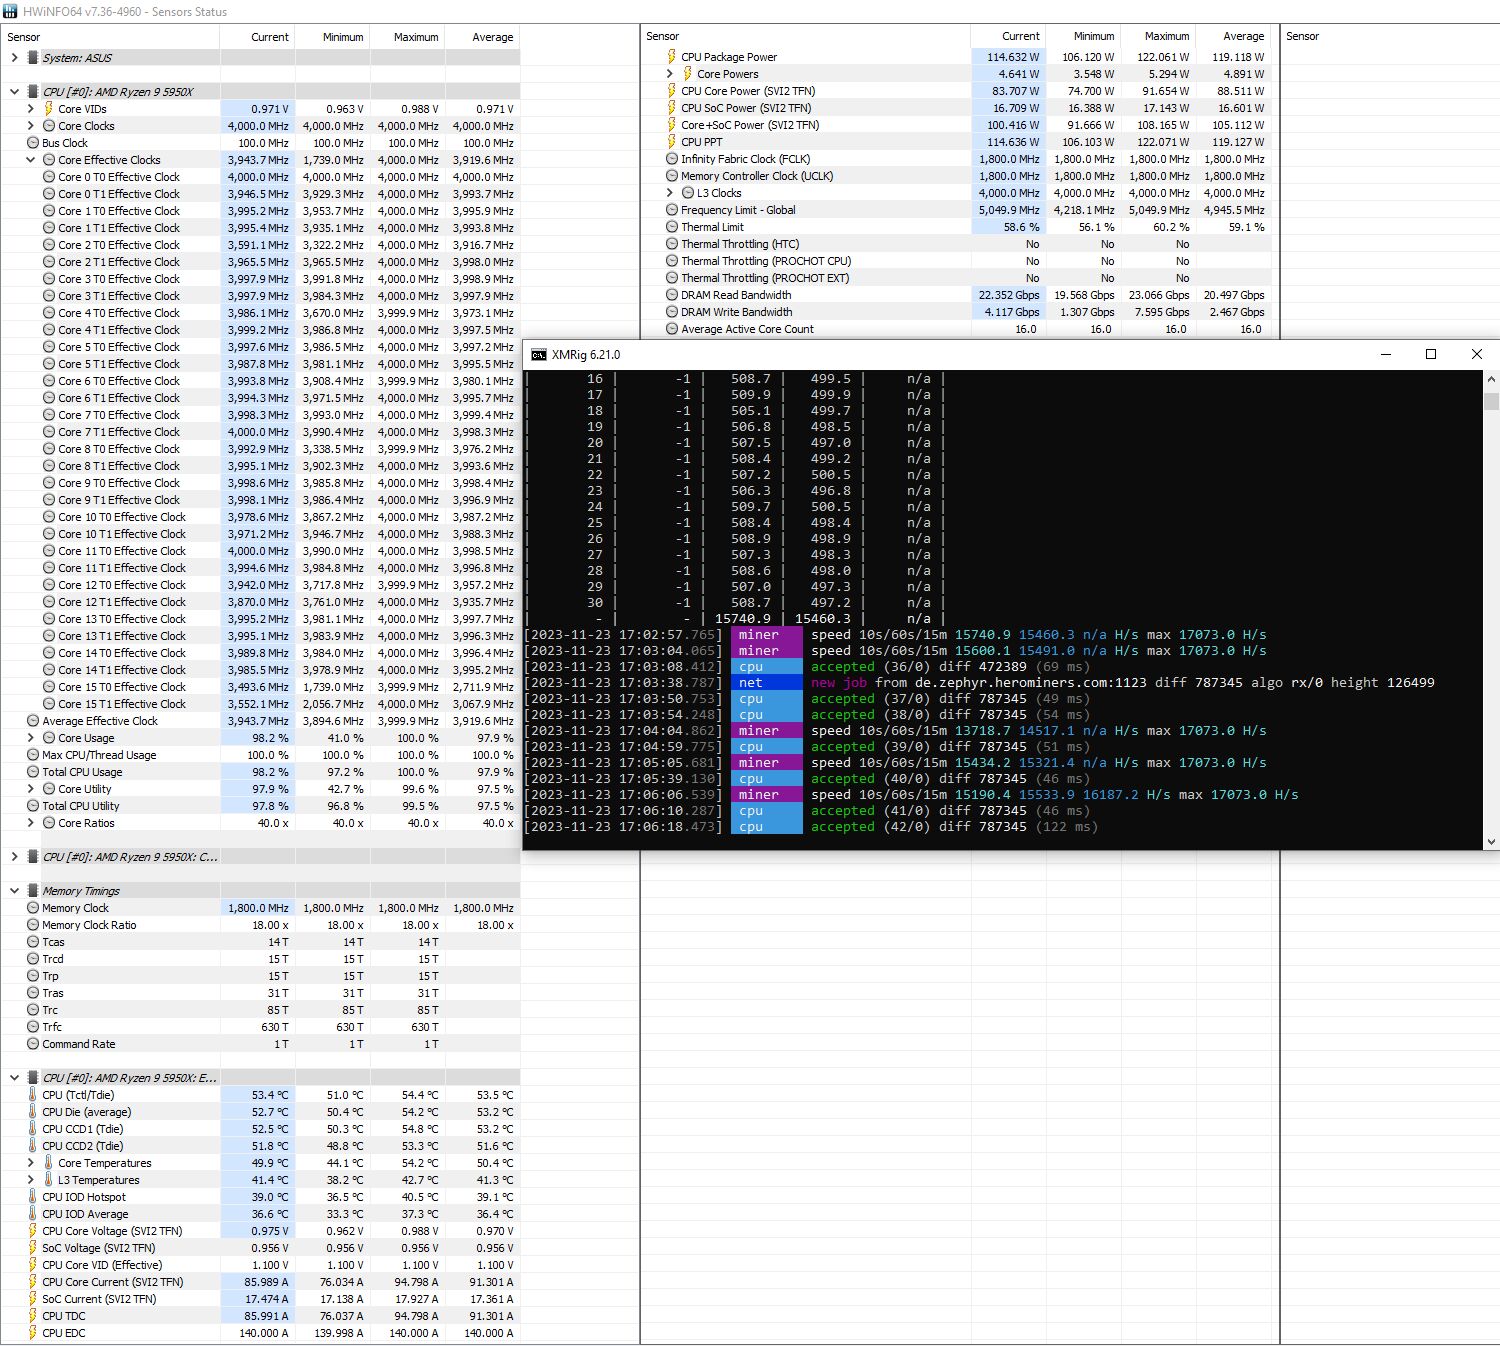The height and width of the screenshot is (1346, 1500).
Task: Expand the L3 Clocks row
Action: point(670,193)
